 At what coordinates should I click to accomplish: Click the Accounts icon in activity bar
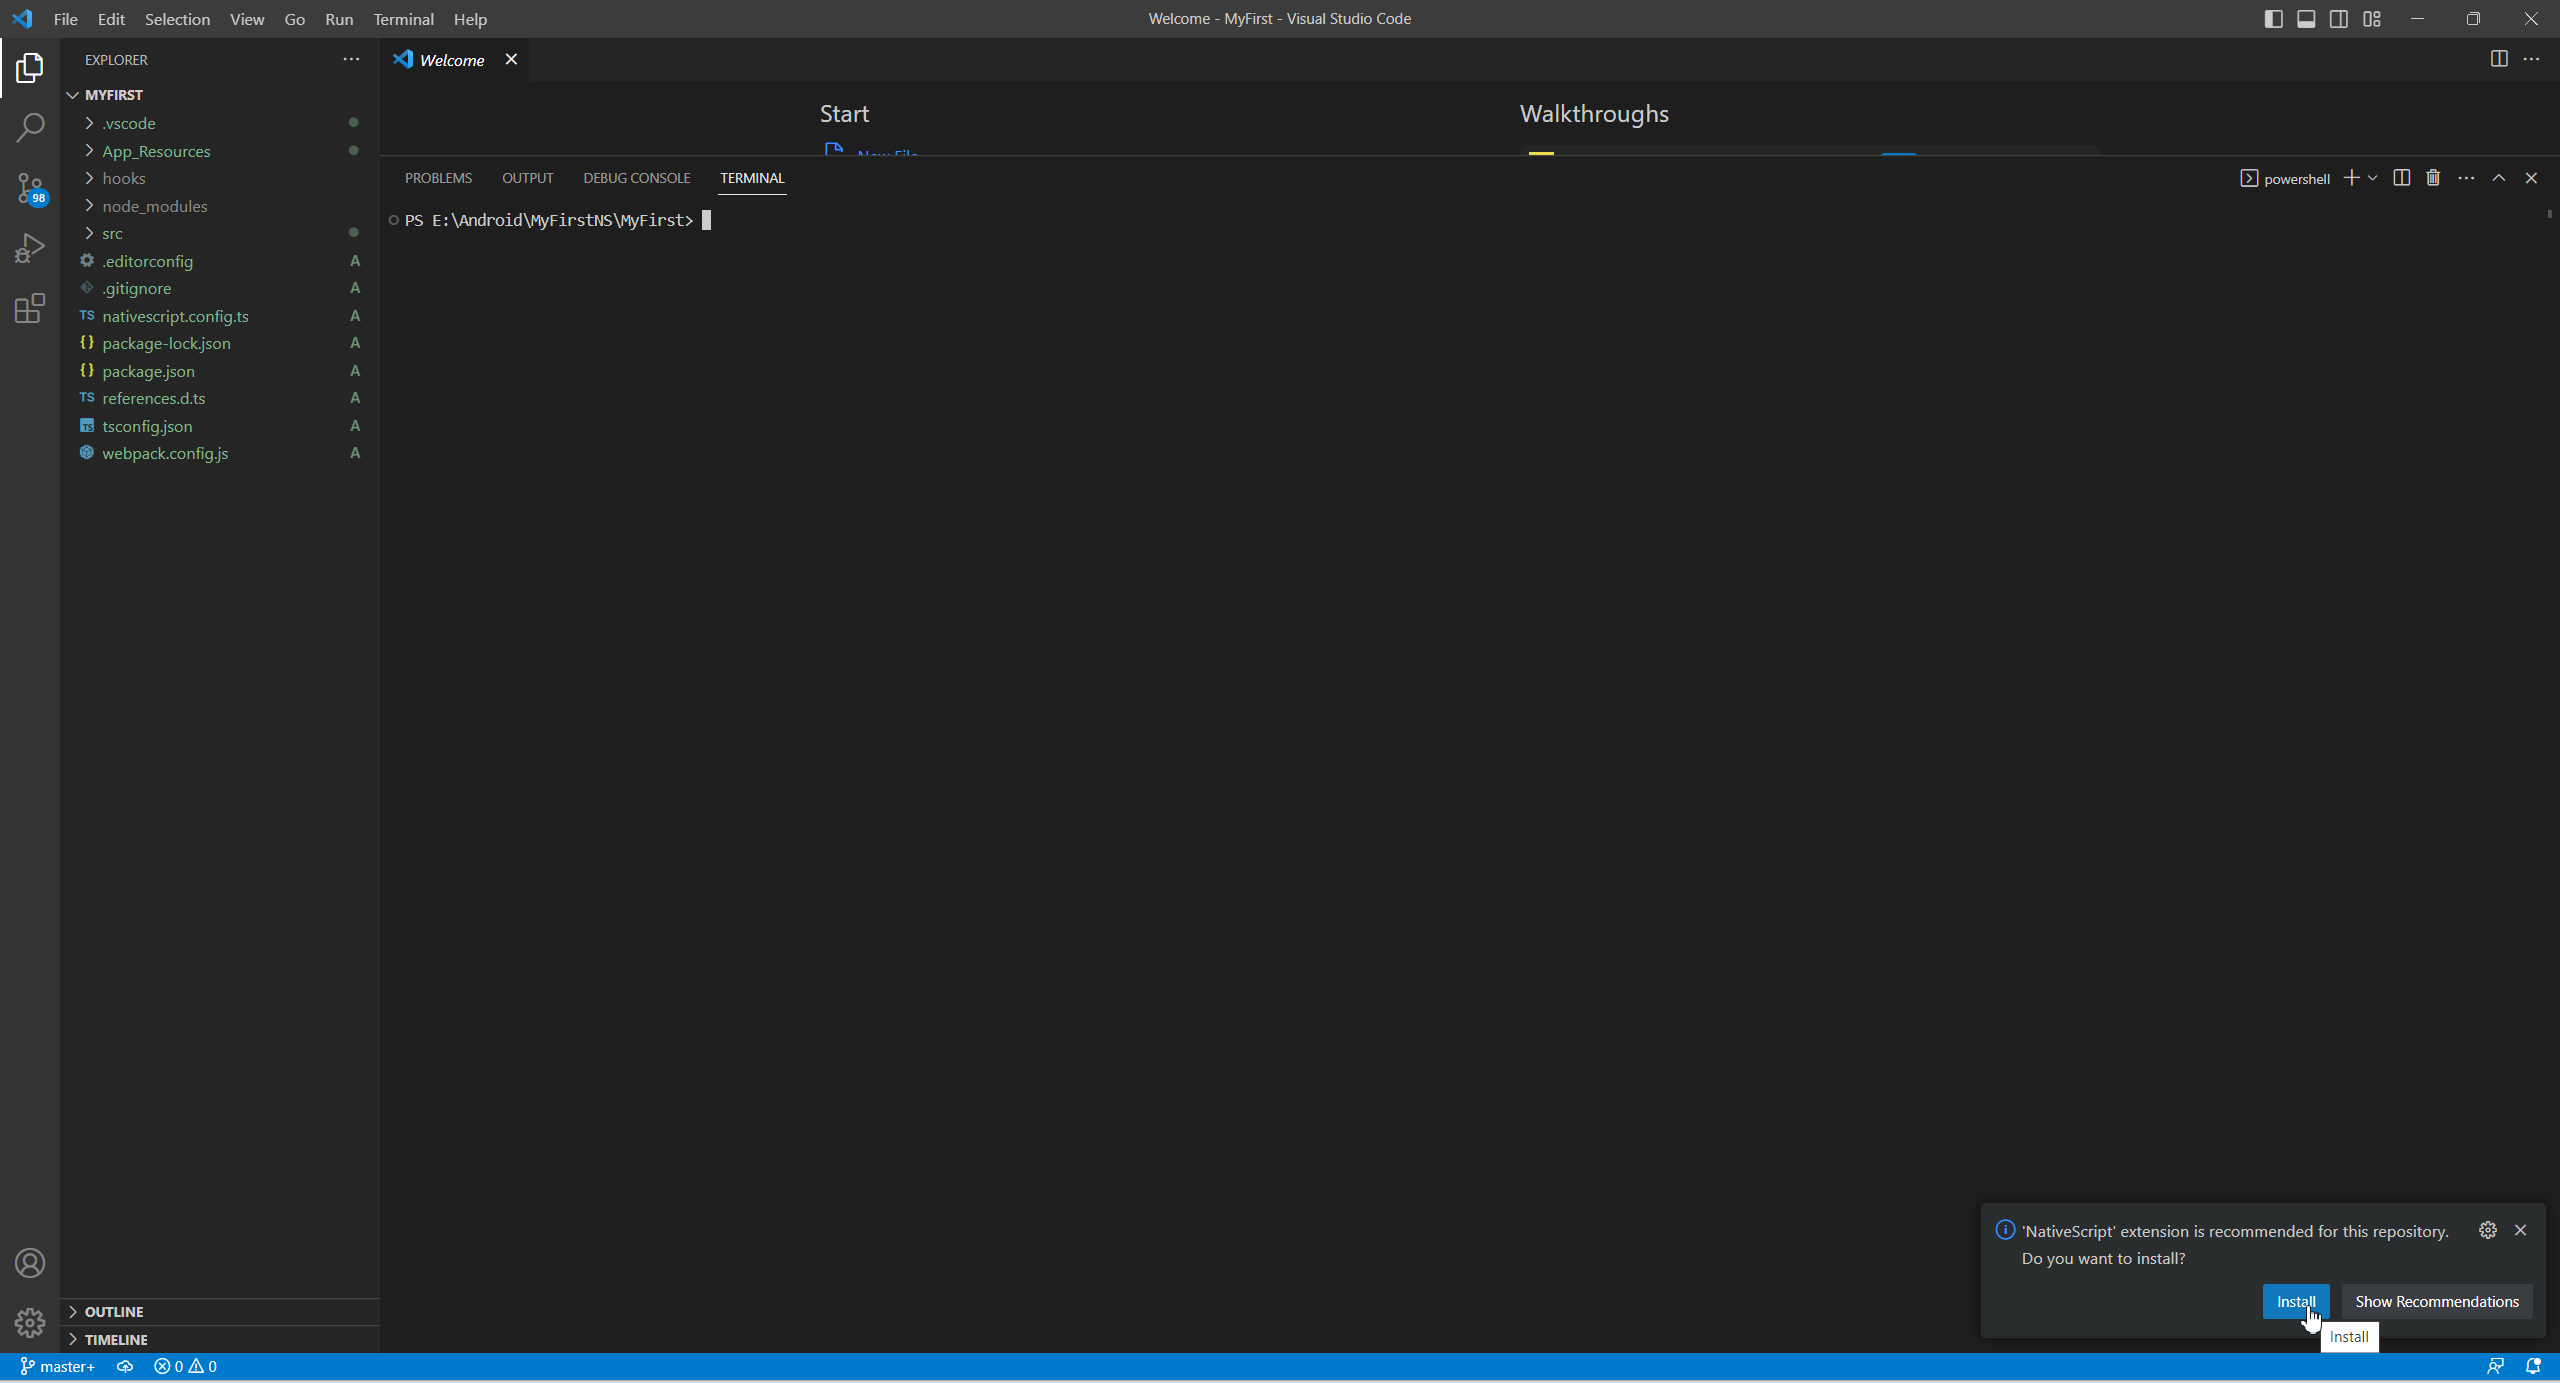[x=30, y=1263]
